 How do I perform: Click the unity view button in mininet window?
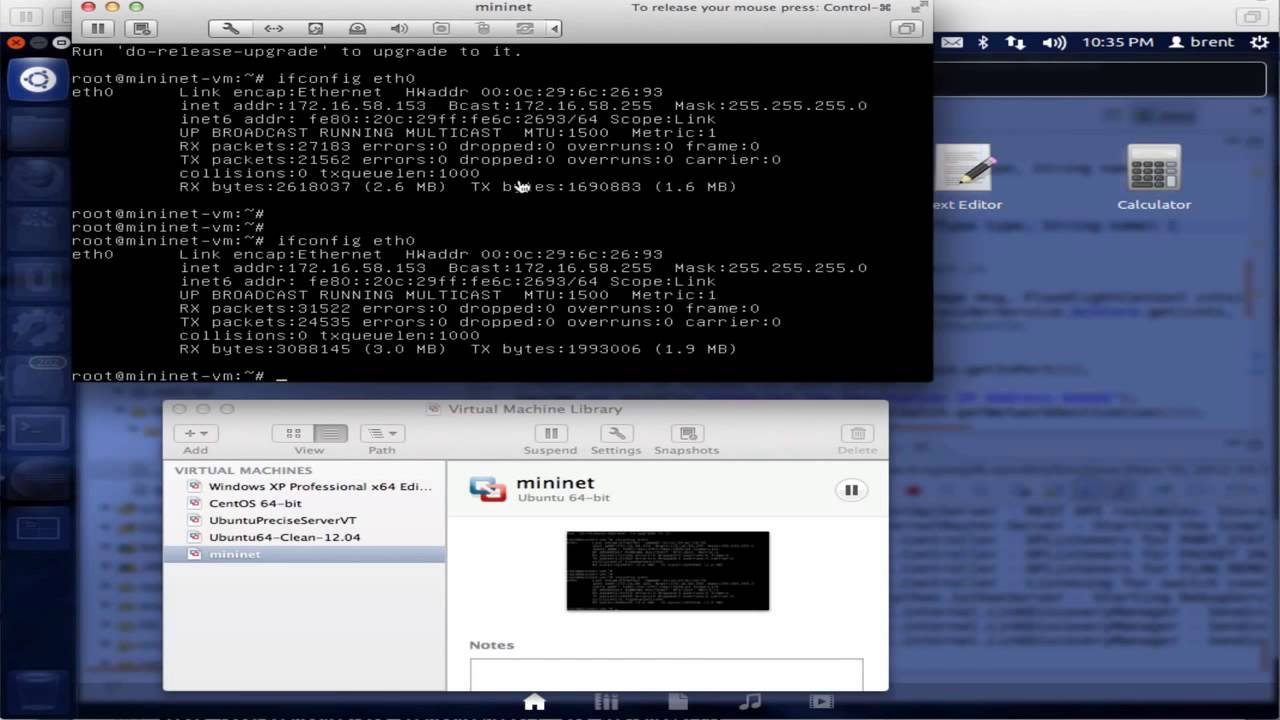pyautogui.click(x=906, y=29)
